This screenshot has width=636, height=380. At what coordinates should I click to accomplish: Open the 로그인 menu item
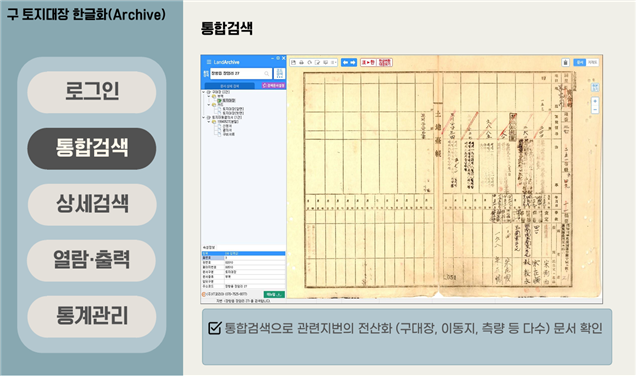click(92, 92)
